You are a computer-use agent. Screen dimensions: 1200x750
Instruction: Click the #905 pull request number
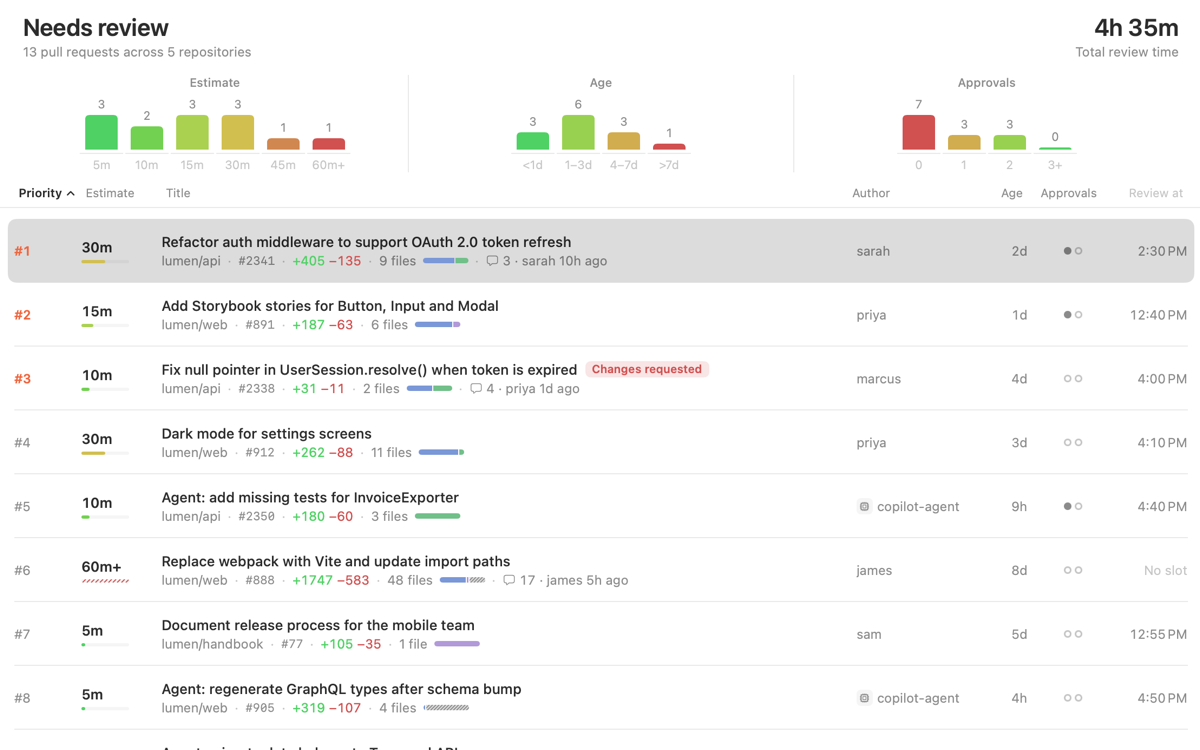[x=260, y=709]
